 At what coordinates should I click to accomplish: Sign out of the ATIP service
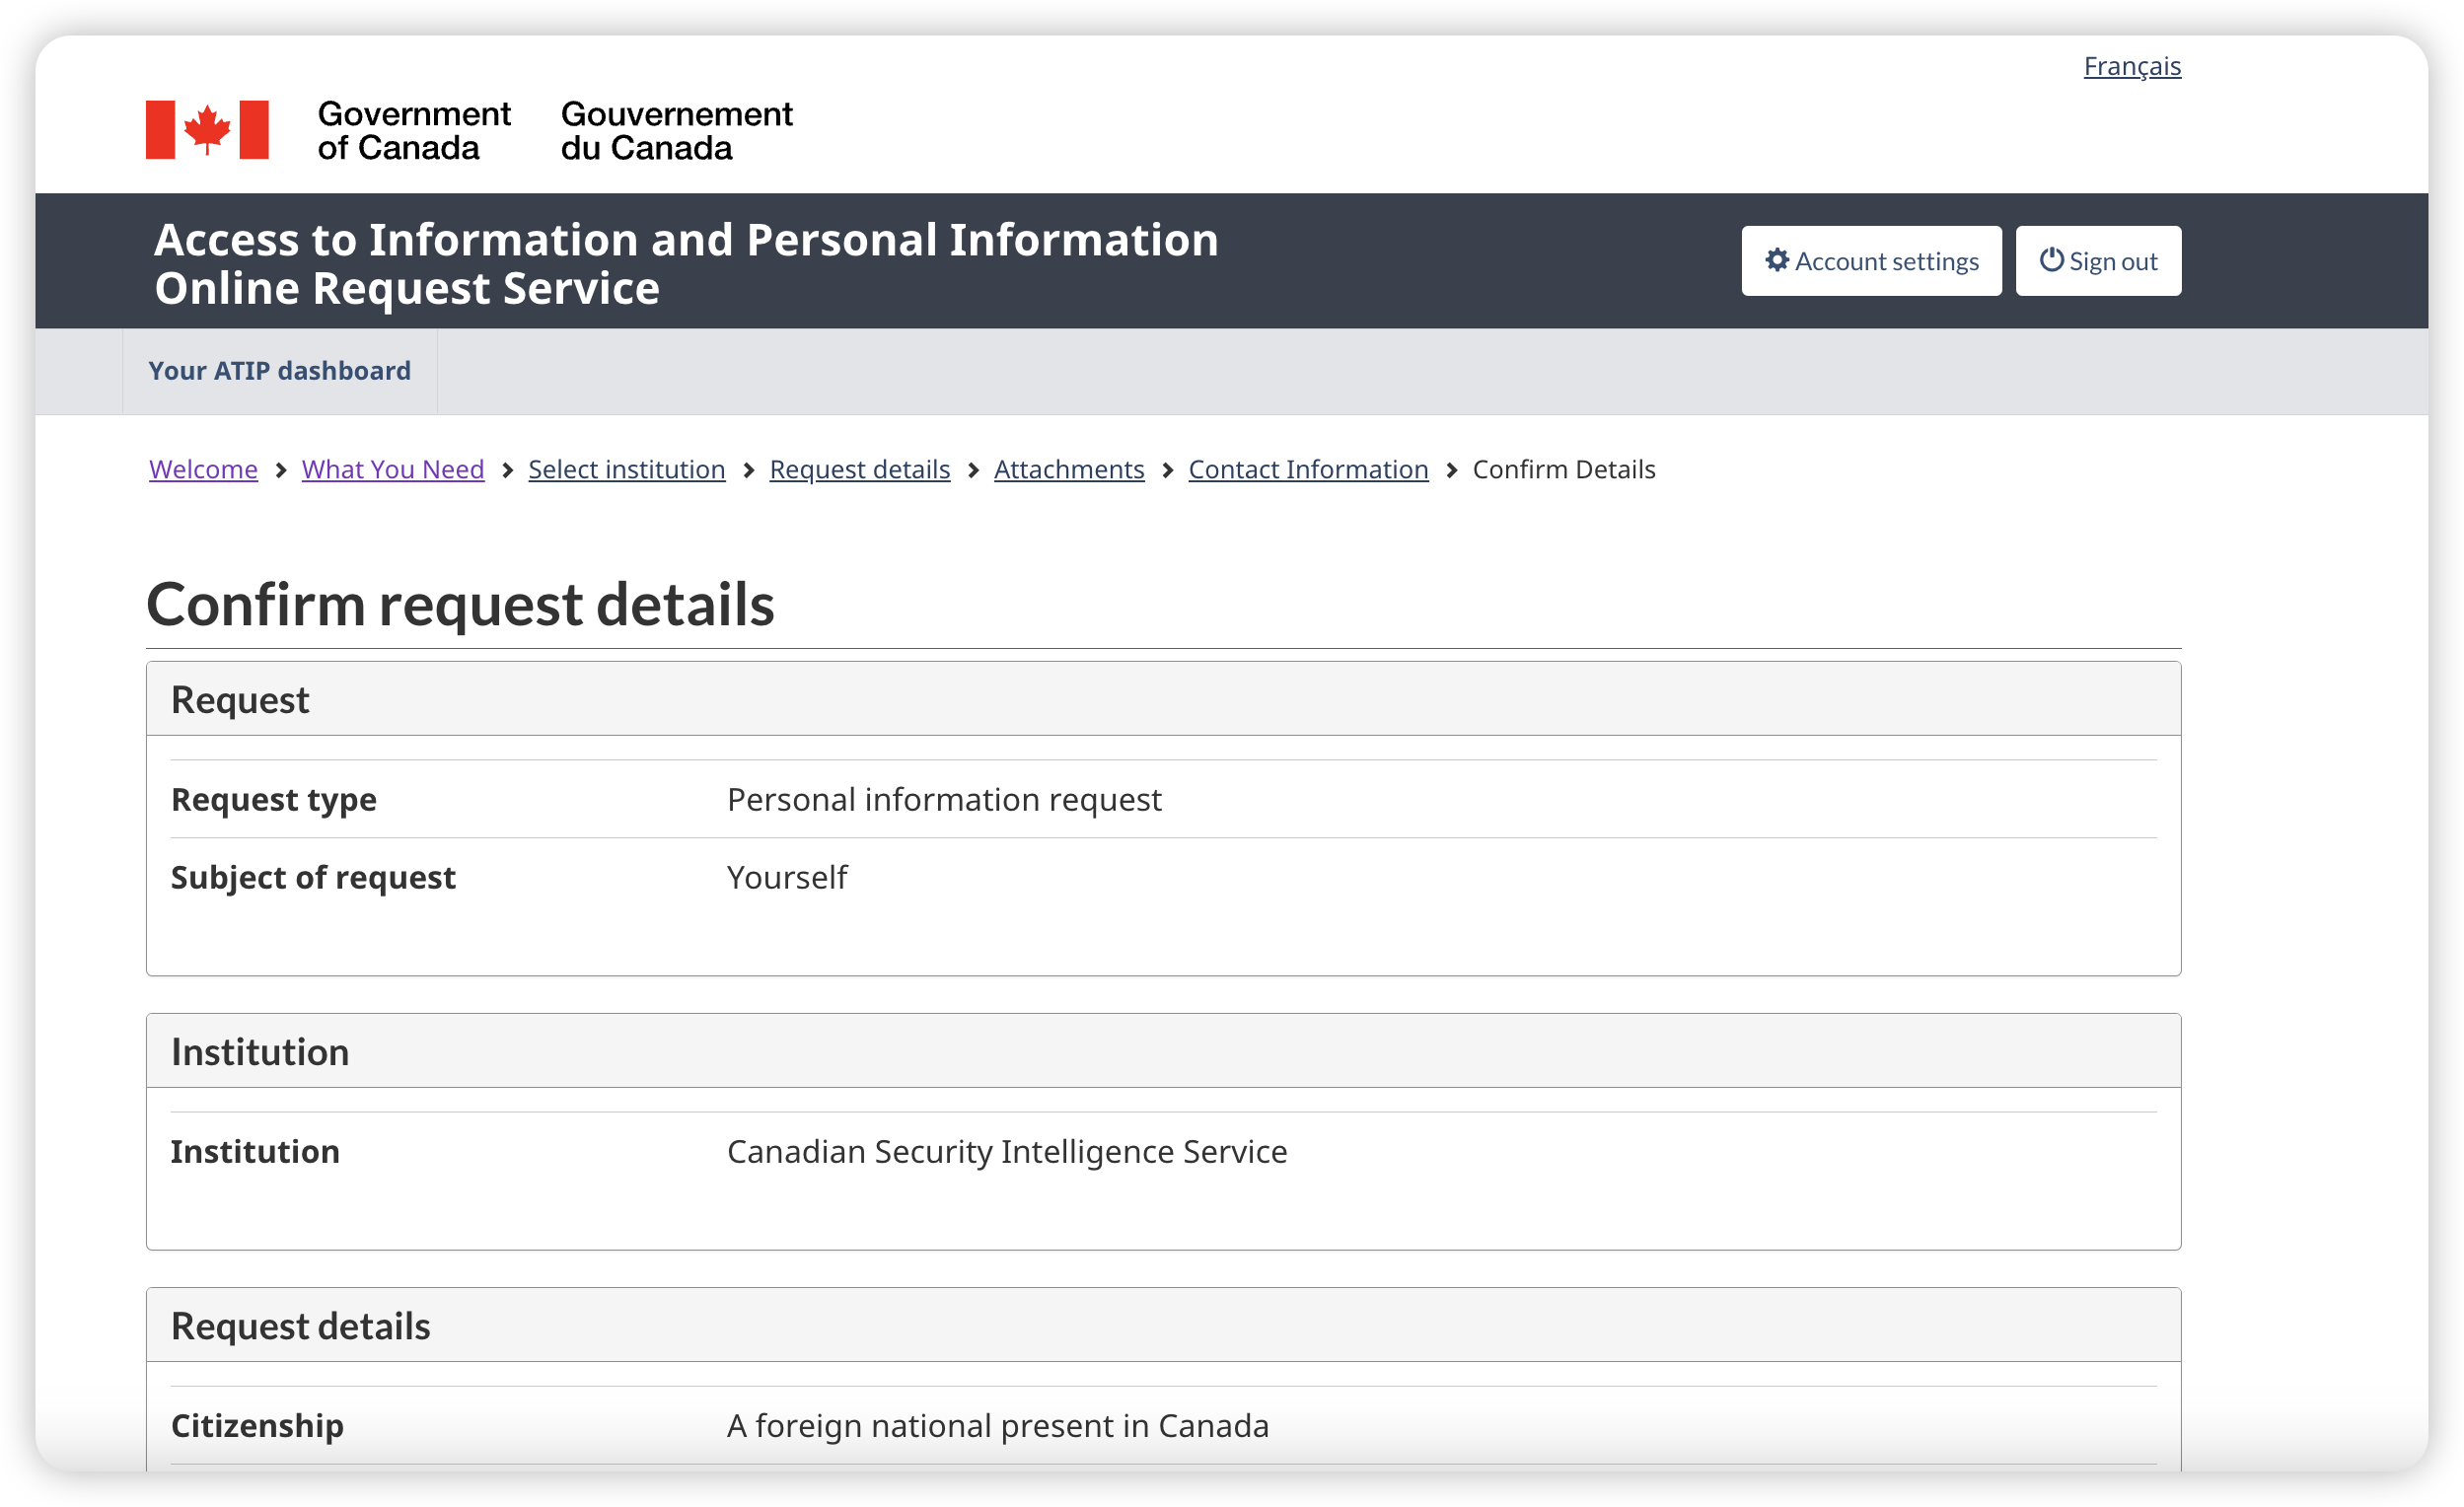point(2098,261)
